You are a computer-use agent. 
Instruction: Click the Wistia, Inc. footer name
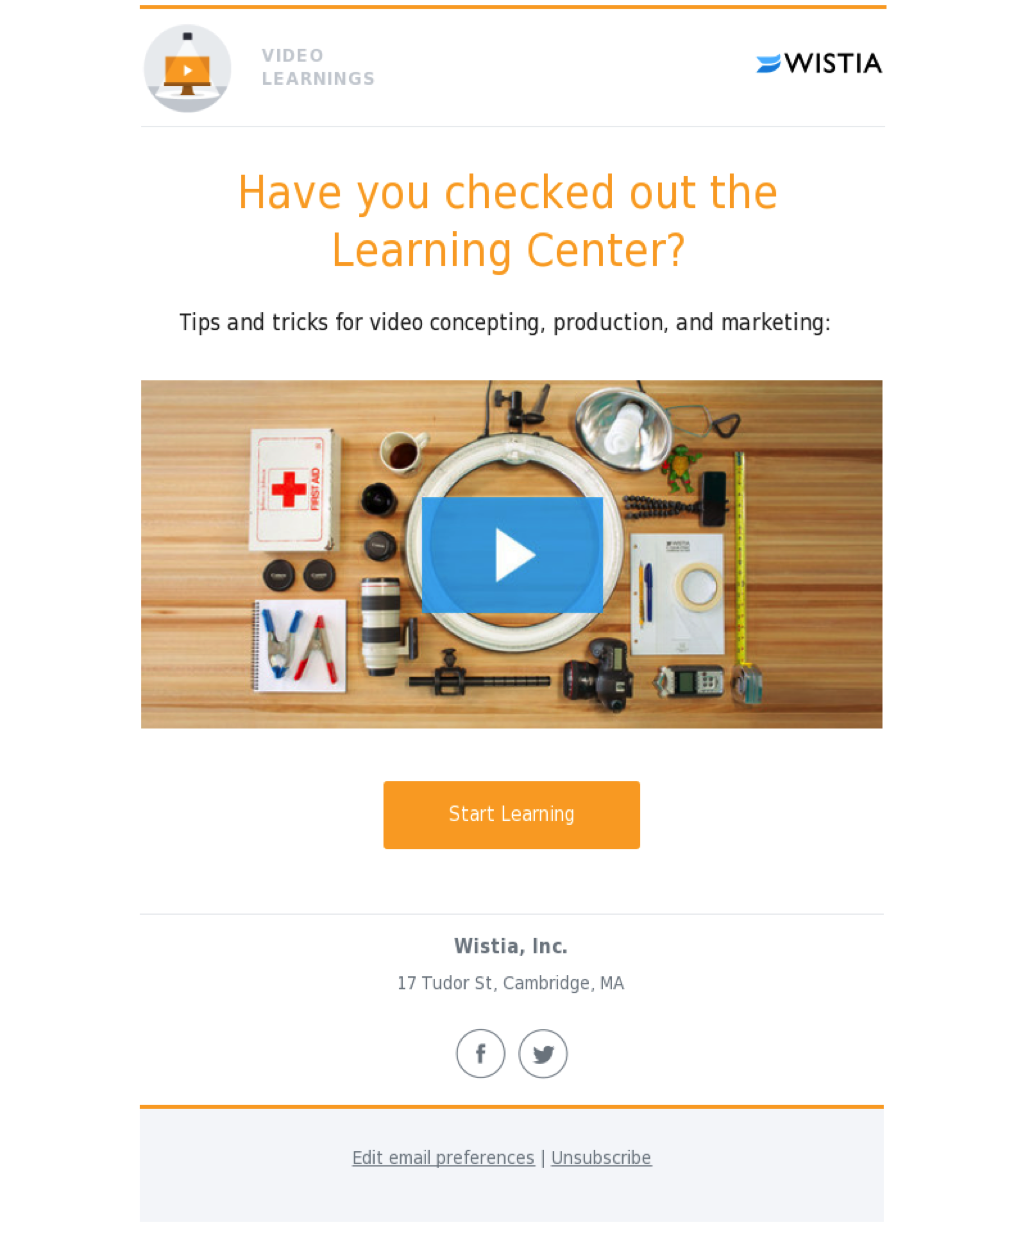point(511,946)
